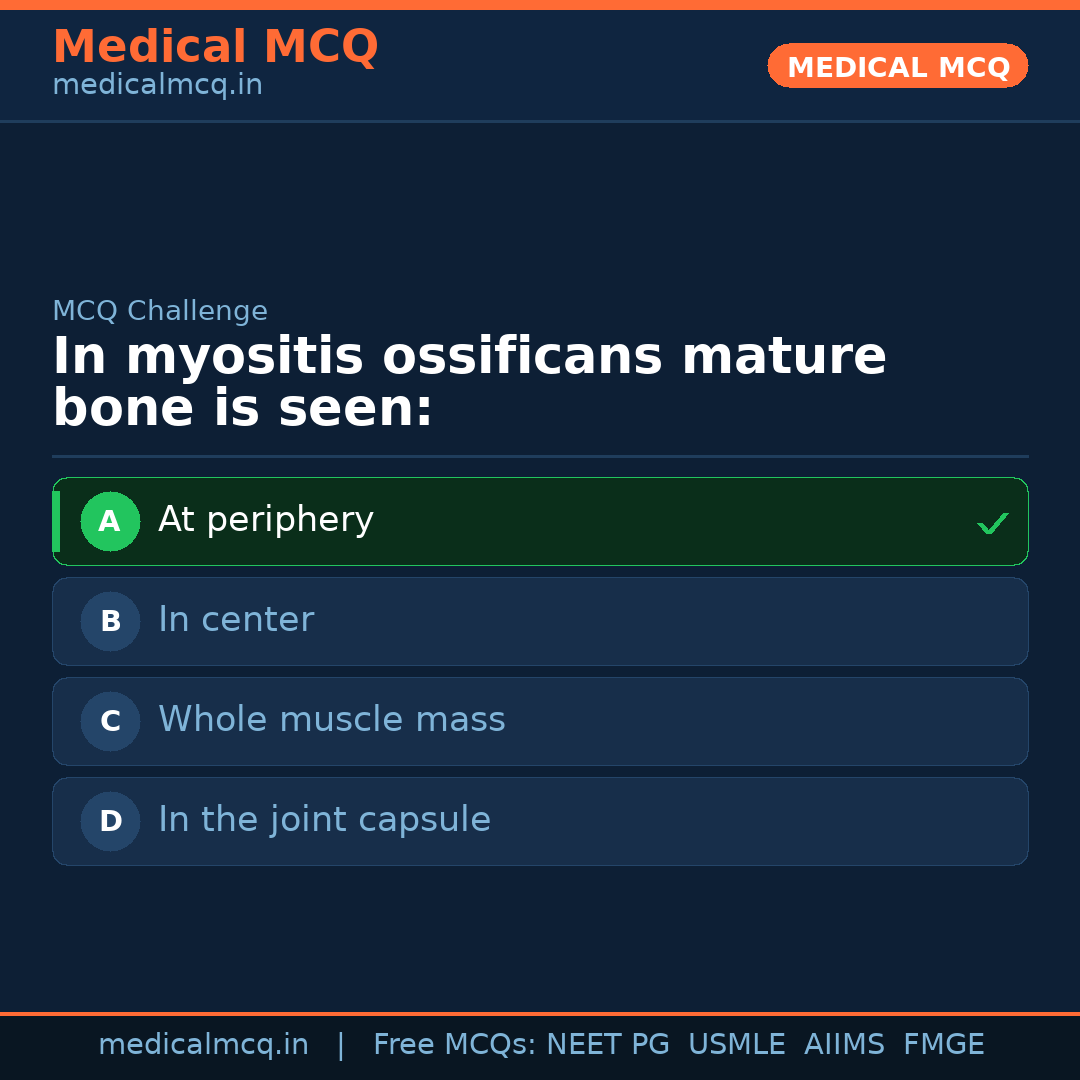The image size is (1080, 1080).
Task: Click the green left accent bar on option A
Action: (x=56, y=521)
